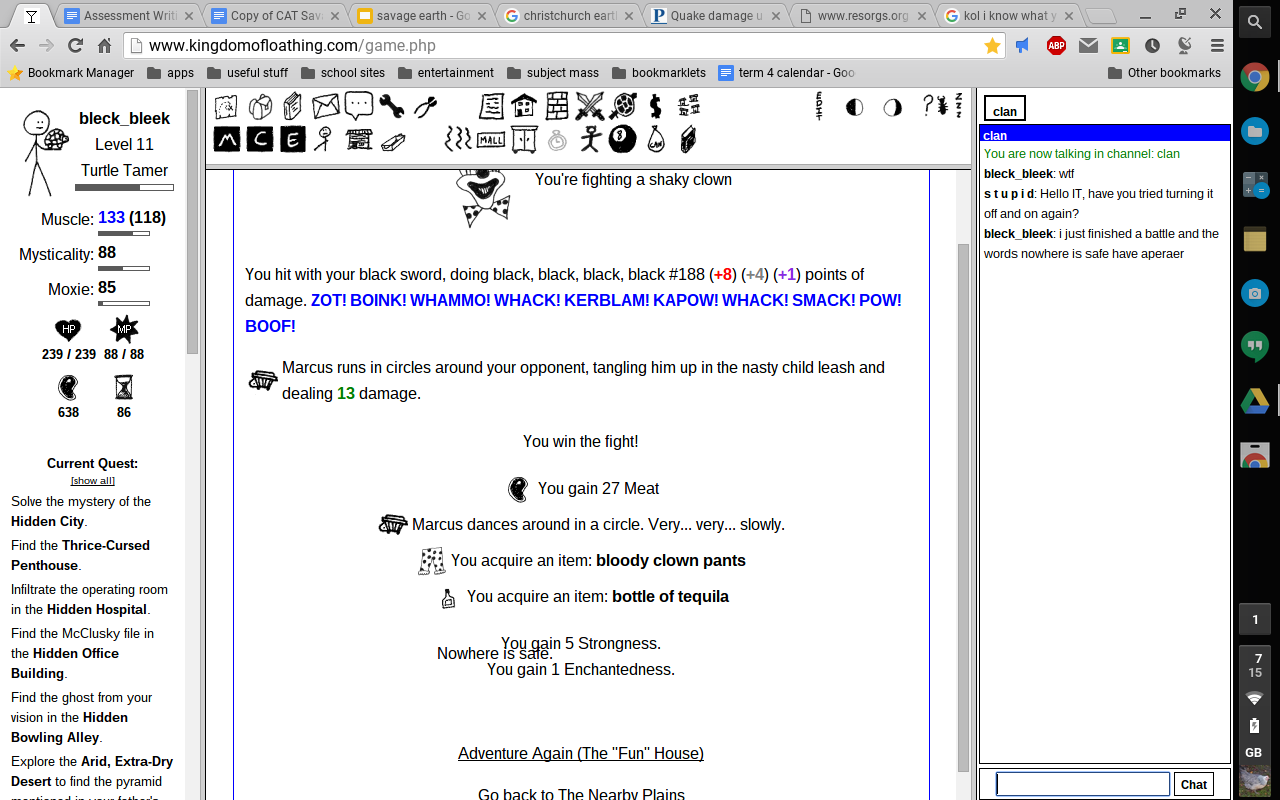Image resolution: width=1280 pixels, height=800 pixels.
Task: Open the quest log scroll icon
Action: (491, 106)
